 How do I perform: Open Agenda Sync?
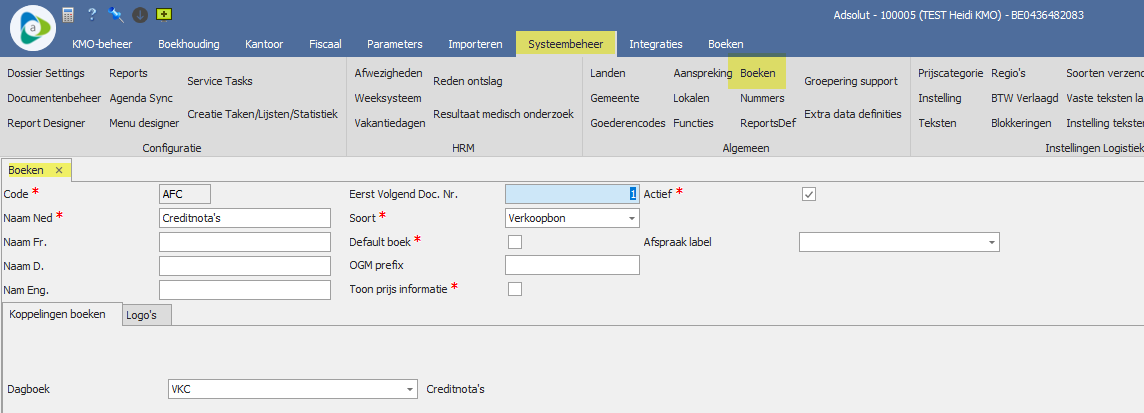pos(142,98)
